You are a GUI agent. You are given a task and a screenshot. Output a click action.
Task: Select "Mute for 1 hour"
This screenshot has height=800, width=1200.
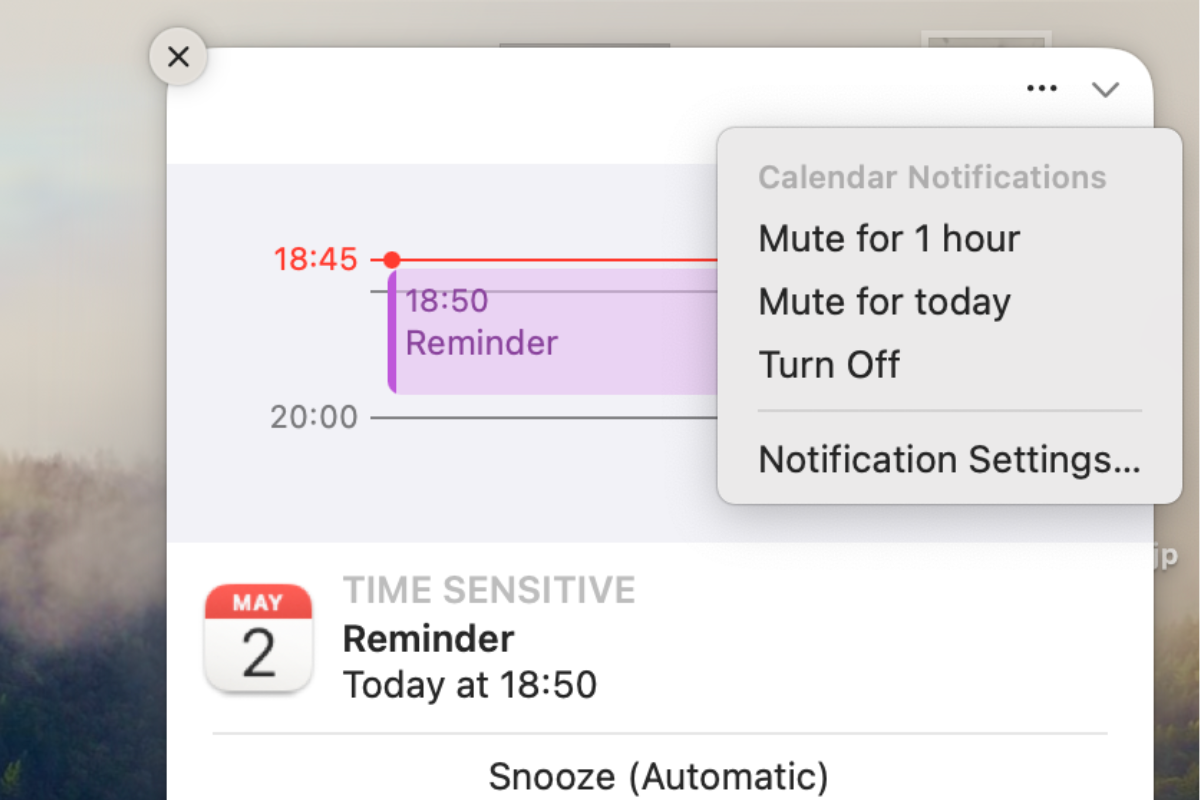coord(889,239)
